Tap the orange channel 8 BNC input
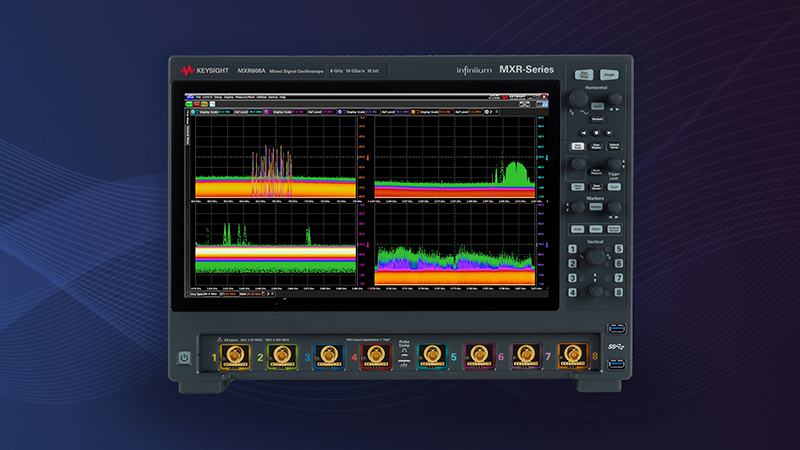This screenshot has height=450, width=800. click(x=572, y=356)
